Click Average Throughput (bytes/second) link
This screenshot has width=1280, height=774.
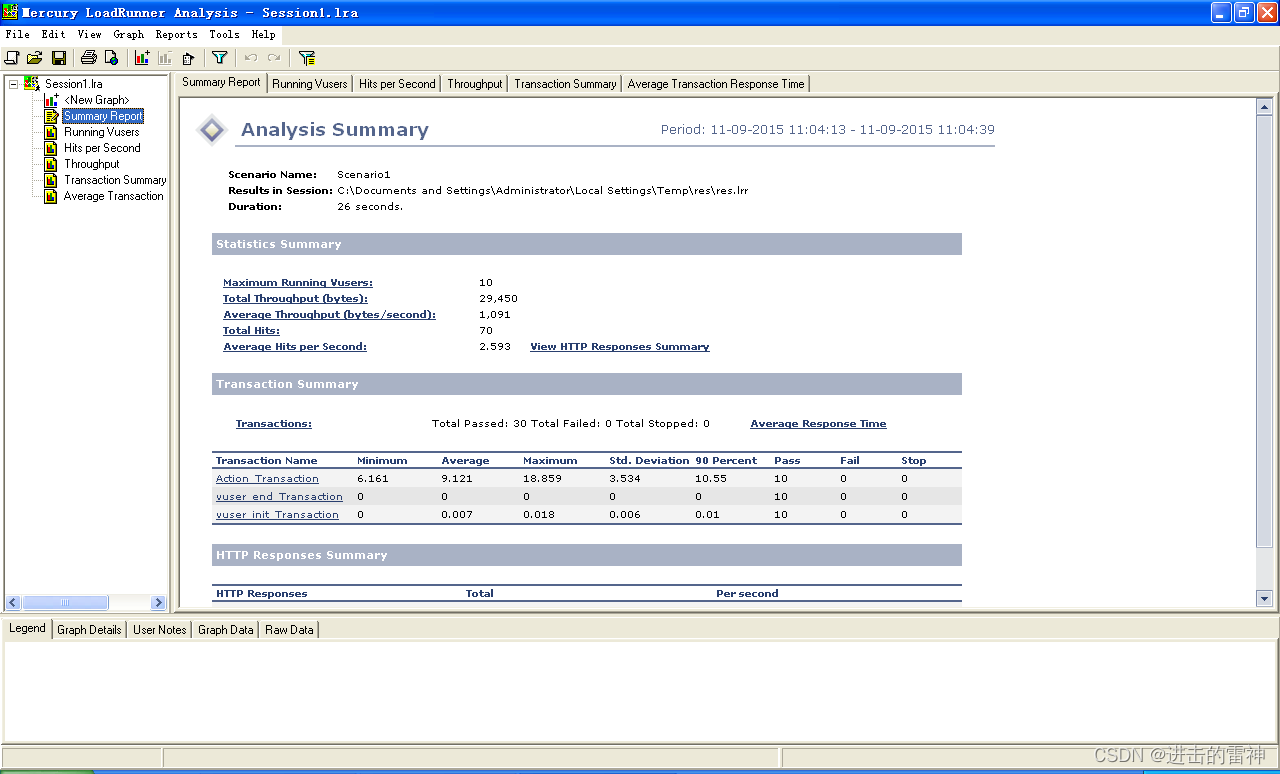point(329,315)
